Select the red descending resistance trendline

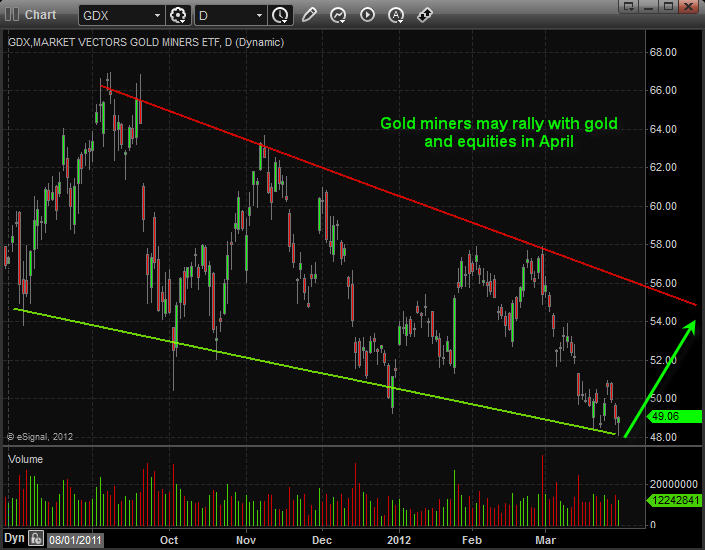pyautogui.click(x=398, y=195)
